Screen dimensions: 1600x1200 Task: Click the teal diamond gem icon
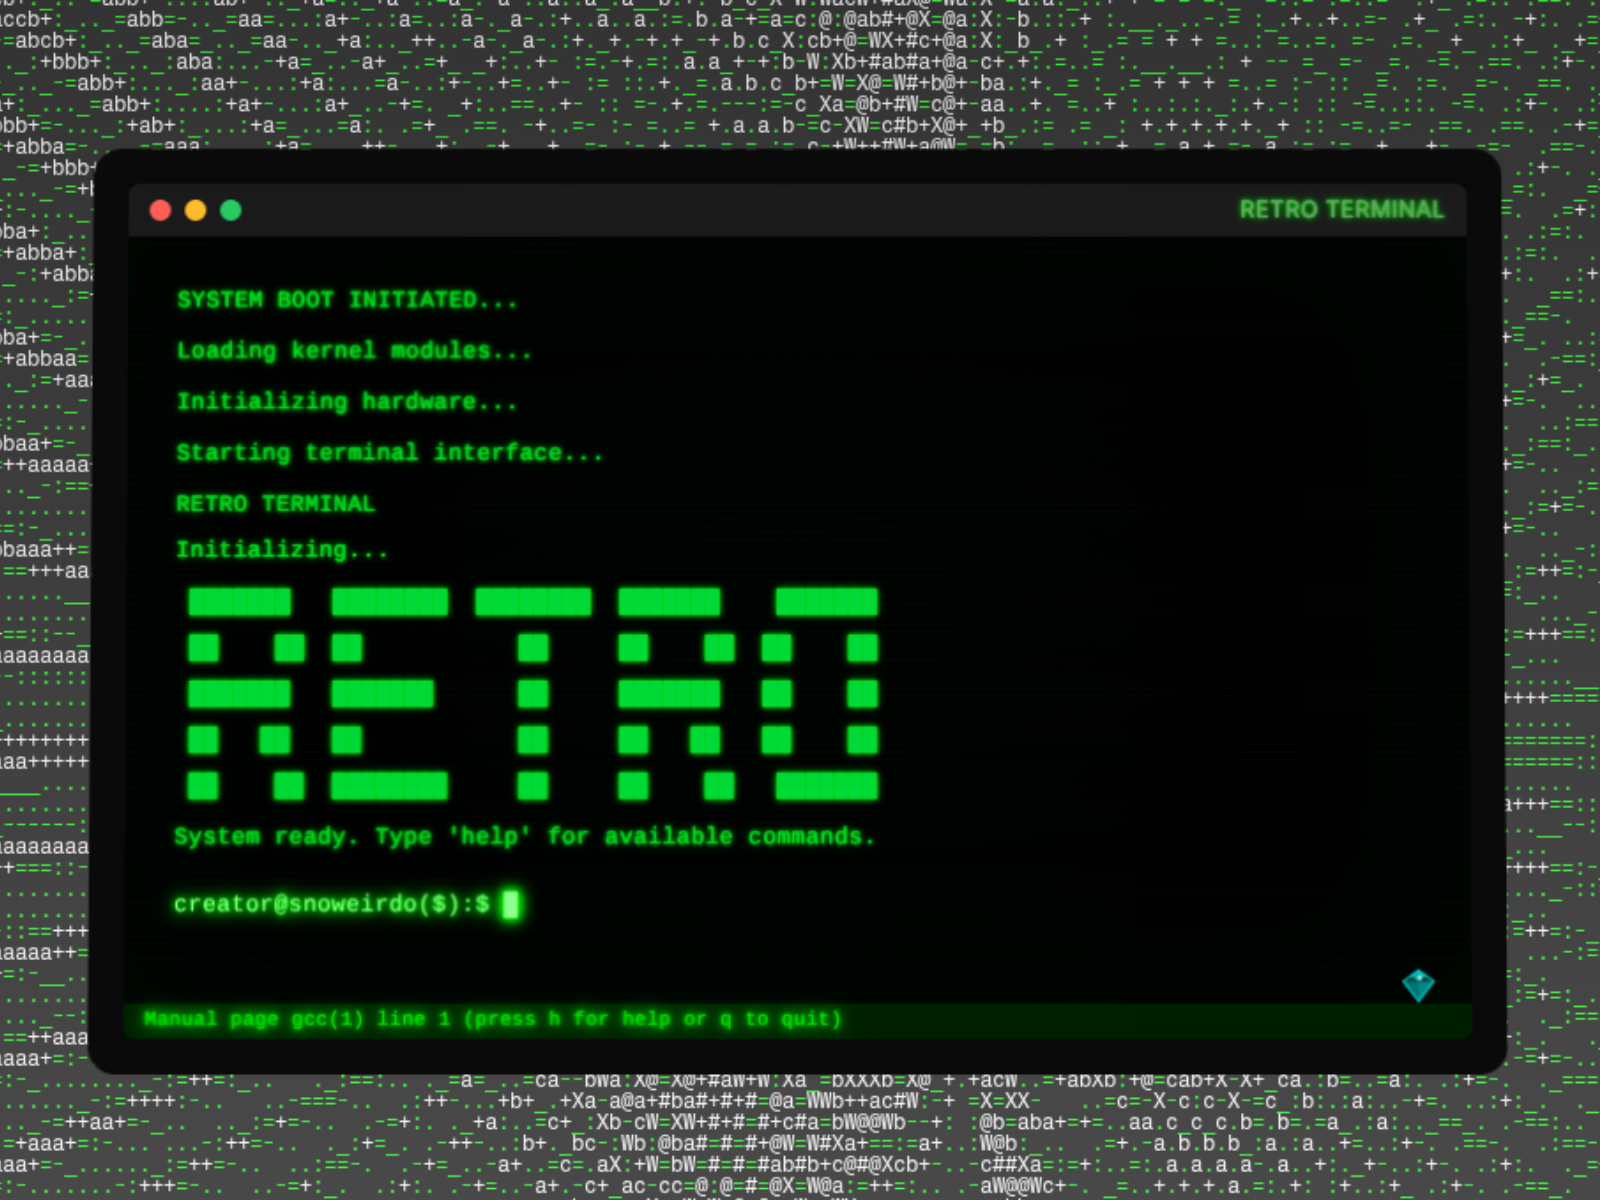[1420, 985]
